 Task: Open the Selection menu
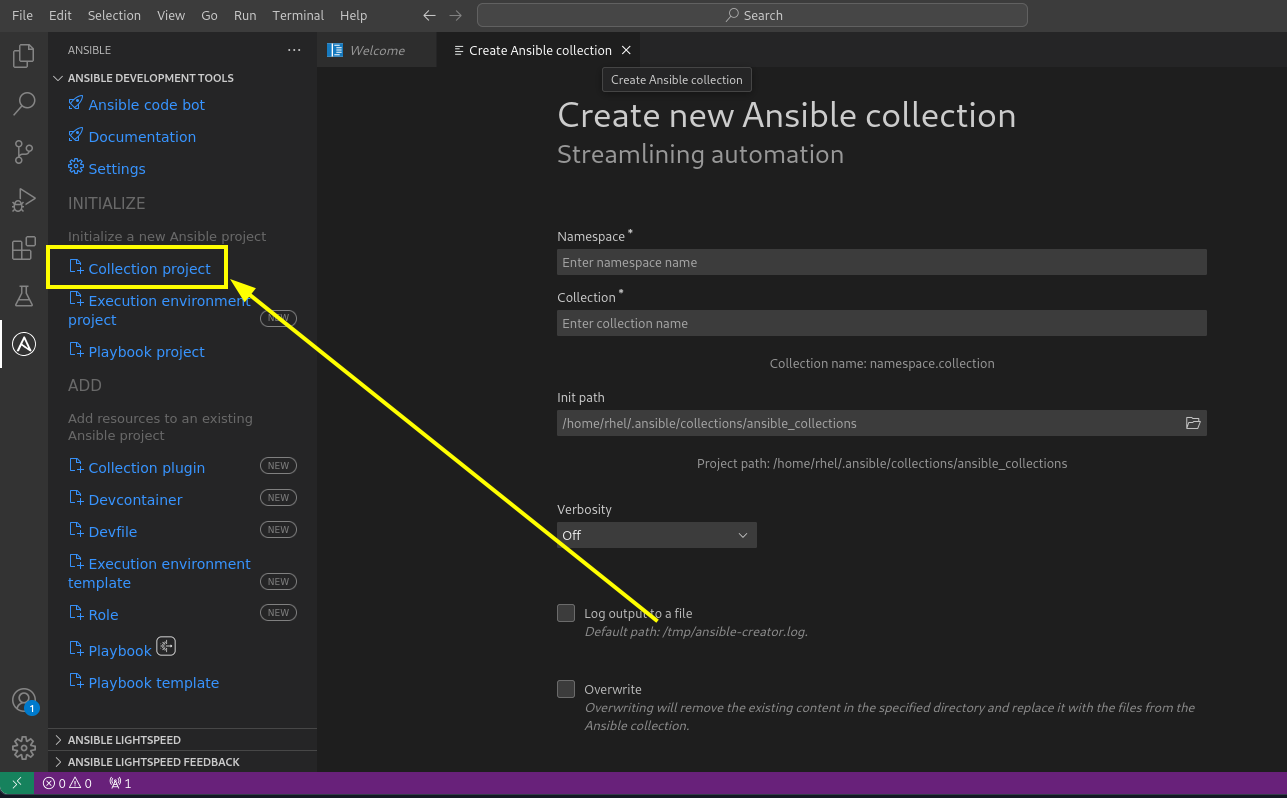[114, 15]
